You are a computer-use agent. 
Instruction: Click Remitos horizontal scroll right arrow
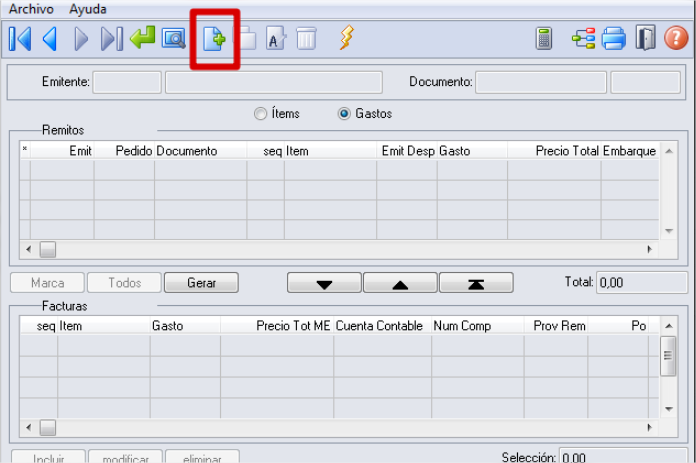649,249
